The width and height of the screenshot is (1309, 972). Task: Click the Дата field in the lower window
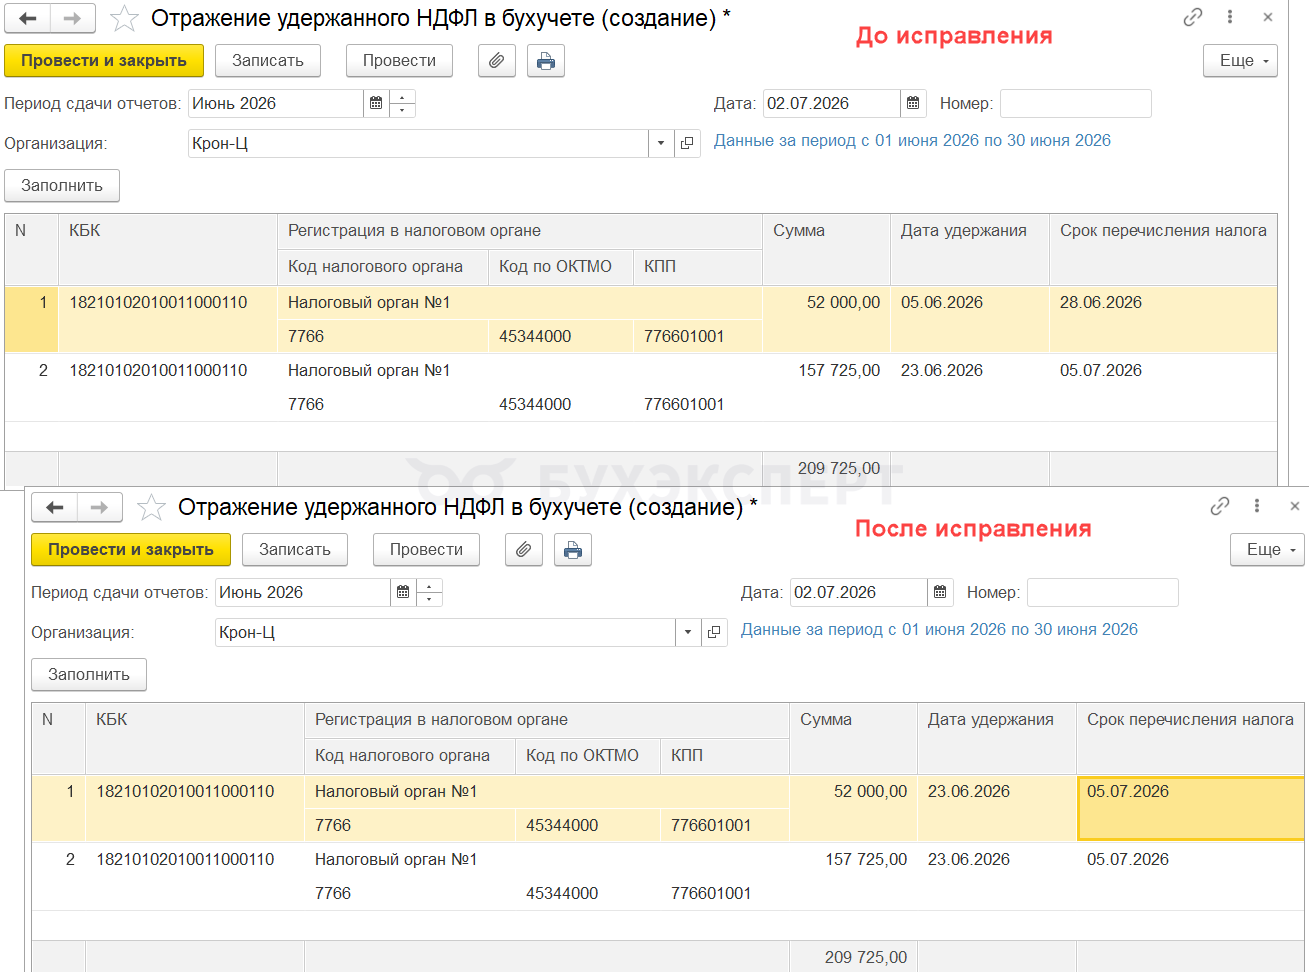[x=859, y=593]
